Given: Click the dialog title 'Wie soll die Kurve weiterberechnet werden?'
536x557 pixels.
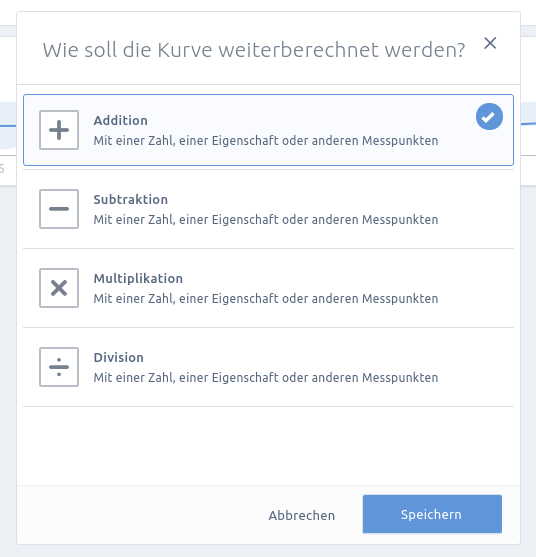Looking at the screenshot, I should click(254, 50).
